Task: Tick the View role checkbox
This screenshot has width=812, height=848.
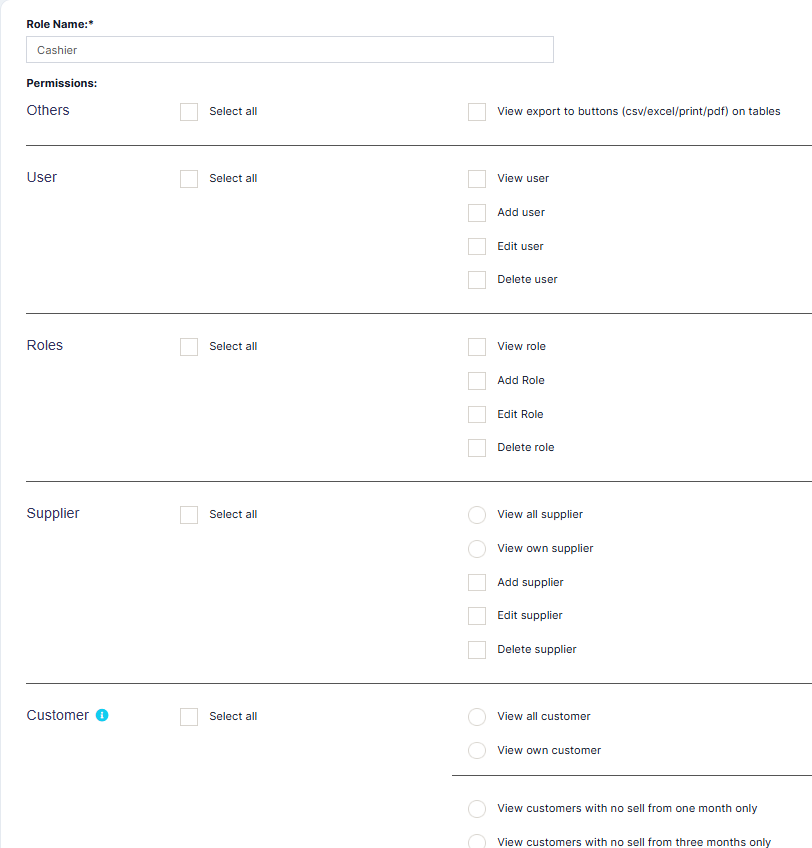Action: [x=477, y=347]
